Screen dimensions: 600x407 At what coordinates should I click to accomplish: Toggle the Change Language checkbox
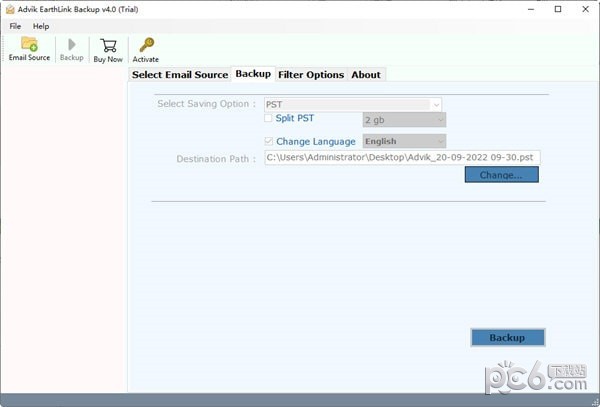pyautogui.click(x=267, y=141)
